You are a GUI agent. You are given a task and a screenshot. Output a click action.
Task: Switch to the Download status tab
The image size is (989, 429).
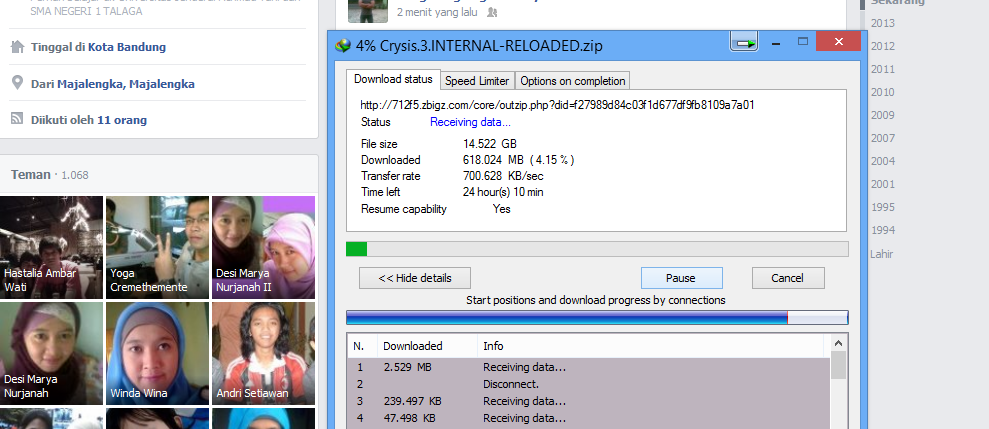point(393,79)
